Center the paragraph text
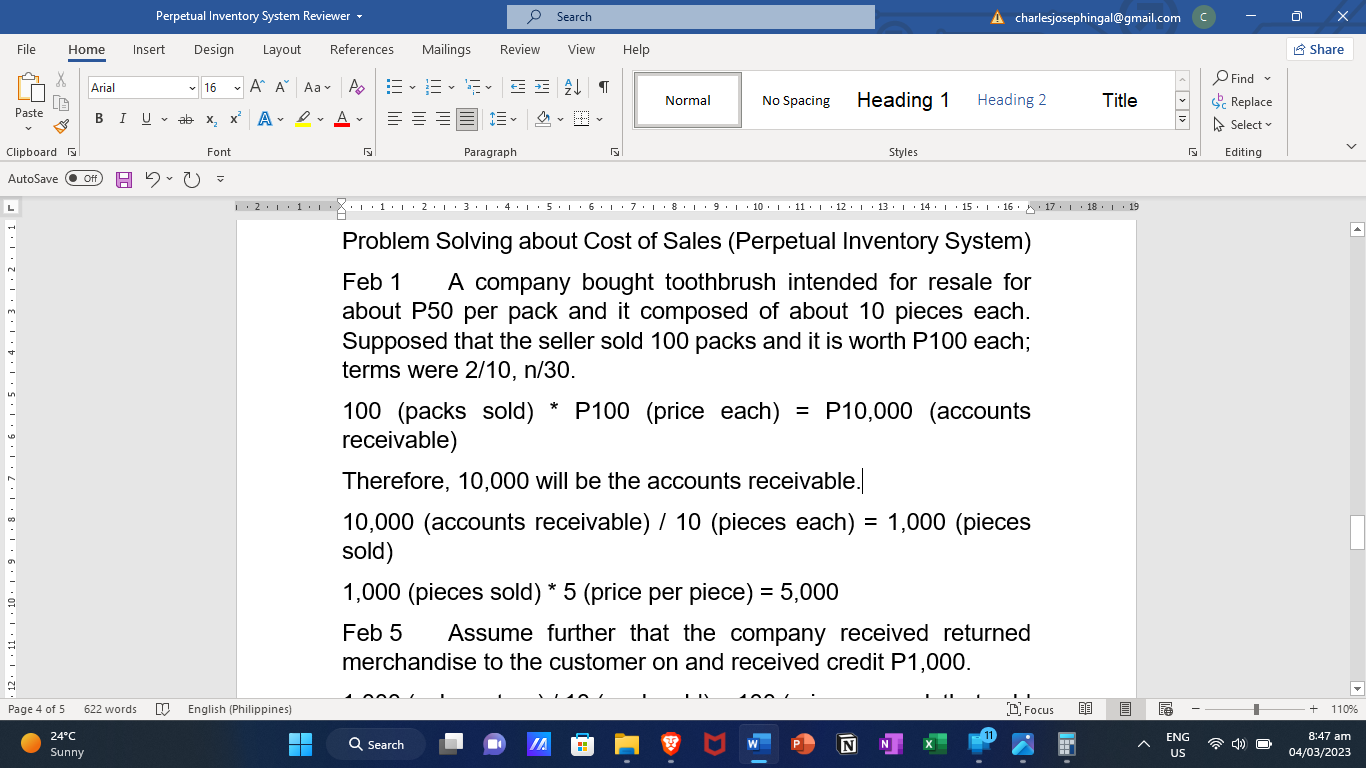 pos(419,119)
